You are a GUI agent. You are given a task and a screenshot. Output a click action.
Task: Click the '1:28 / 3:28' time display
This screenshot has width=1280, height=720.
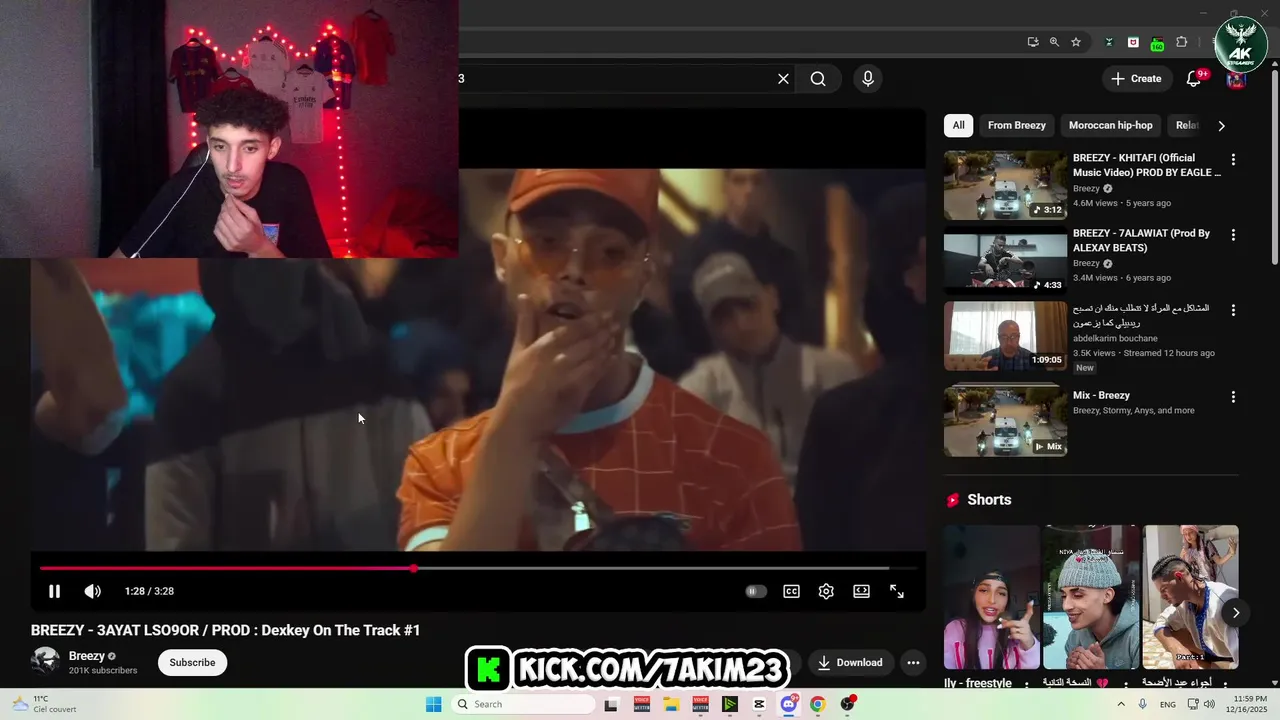click(x=149, y=591)
